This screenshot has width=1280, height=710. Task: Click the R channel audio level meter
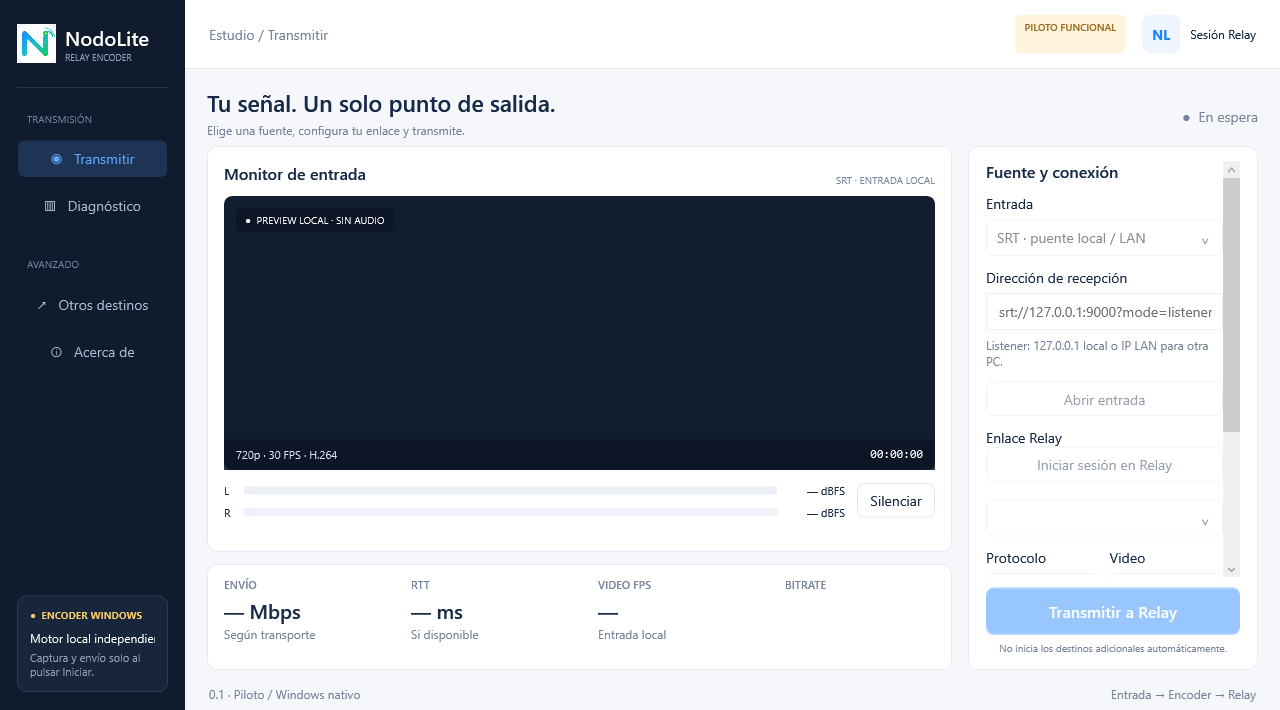pyautogui.click(x=510, y=512)
